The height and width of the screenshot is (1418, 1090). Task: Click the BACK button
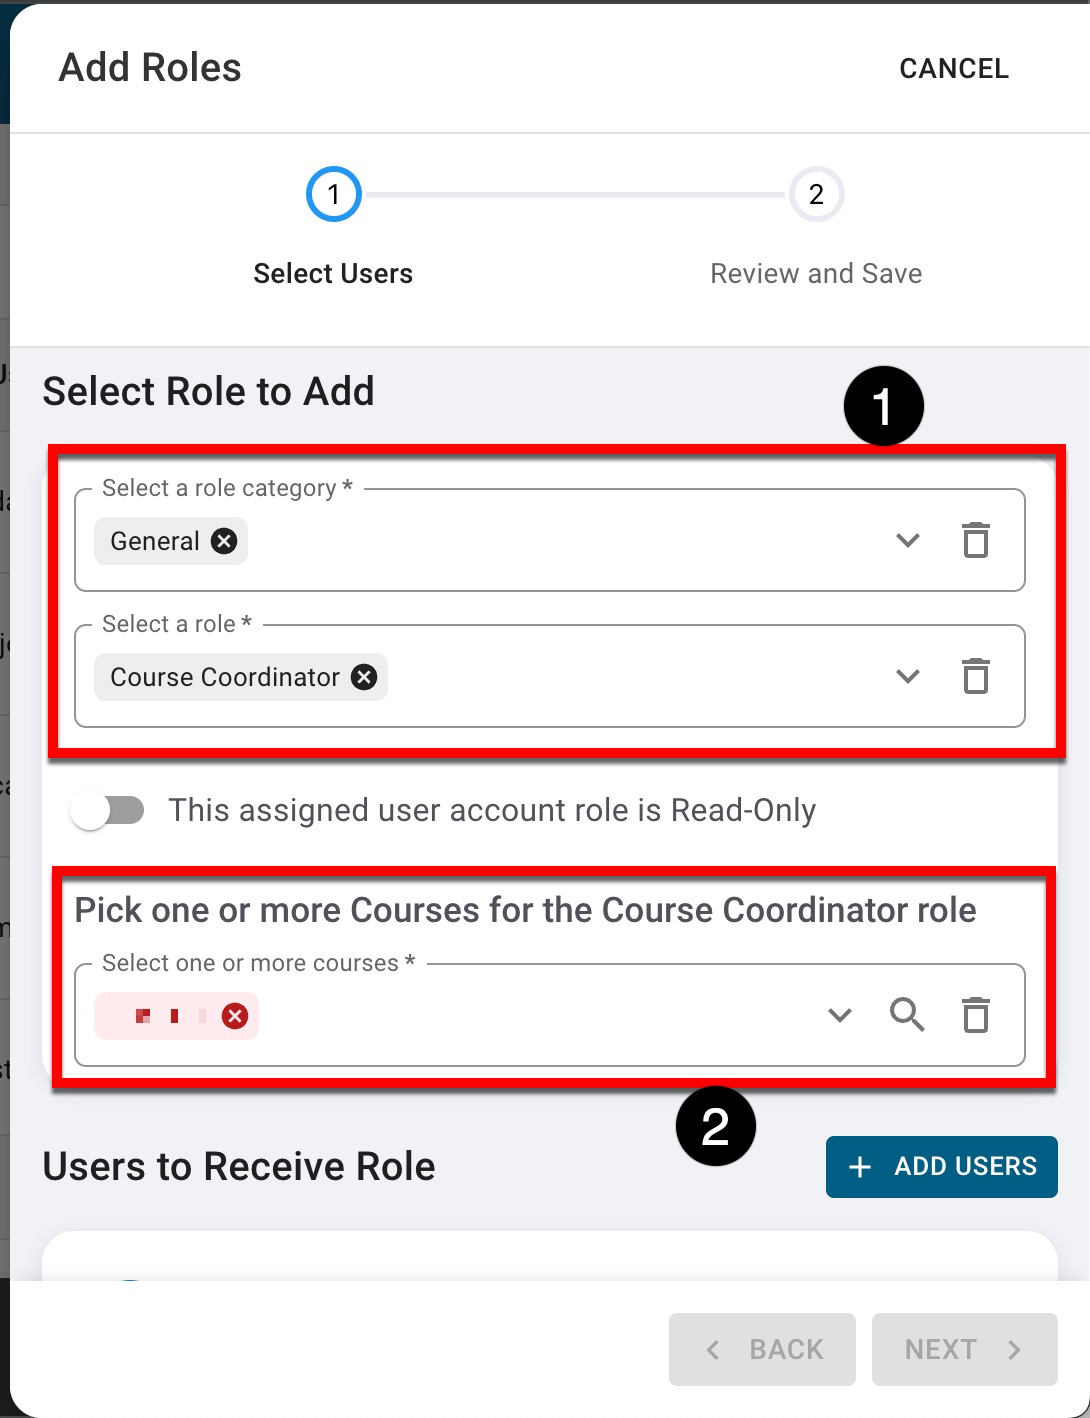pos(762,1349)
